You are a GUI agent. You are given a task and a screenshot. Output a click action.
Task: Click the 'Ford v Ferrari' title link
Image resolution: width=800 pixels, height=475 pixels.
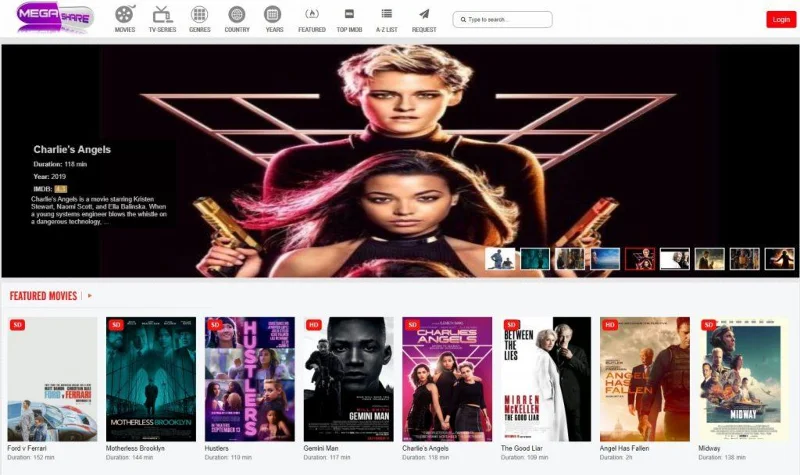(x=27, y=448)
